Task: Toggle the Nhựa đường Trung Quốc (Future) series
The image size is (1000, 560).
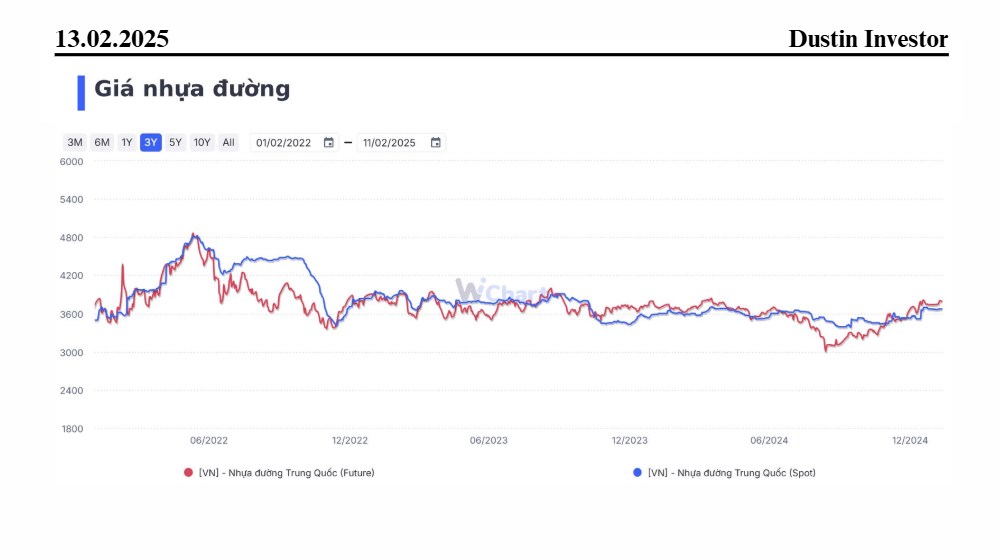Action: (x=286, y=473)
